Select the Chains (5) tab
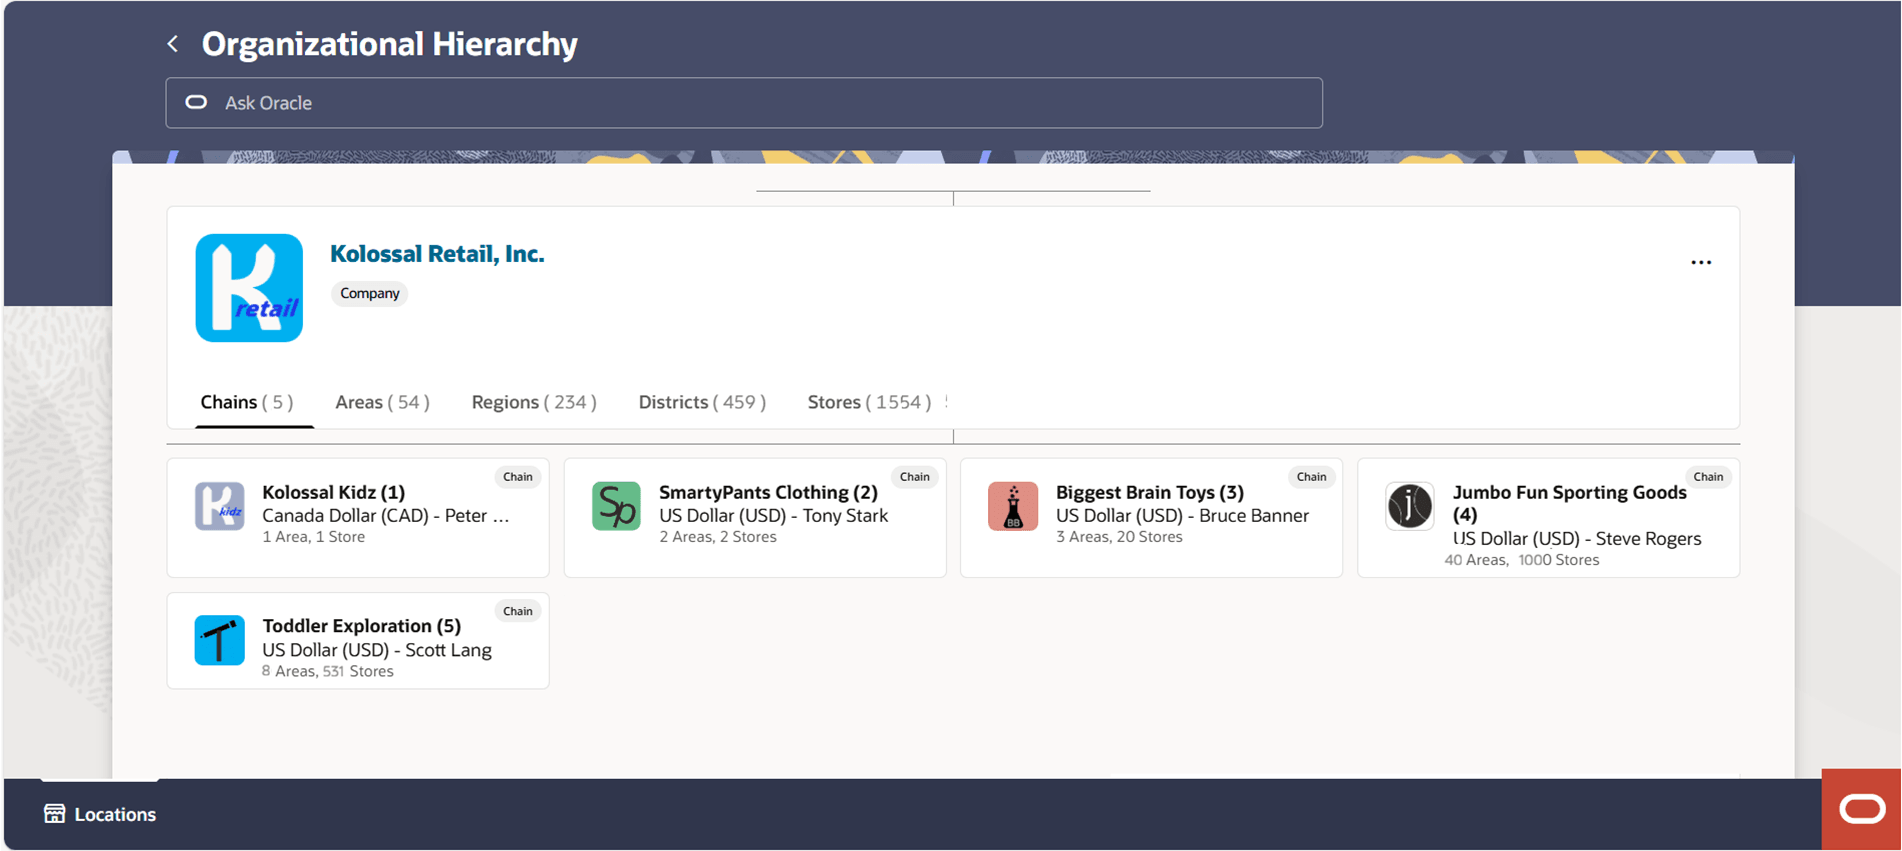The height and width of the screenshot is (851, 1902). coord(247,402)
